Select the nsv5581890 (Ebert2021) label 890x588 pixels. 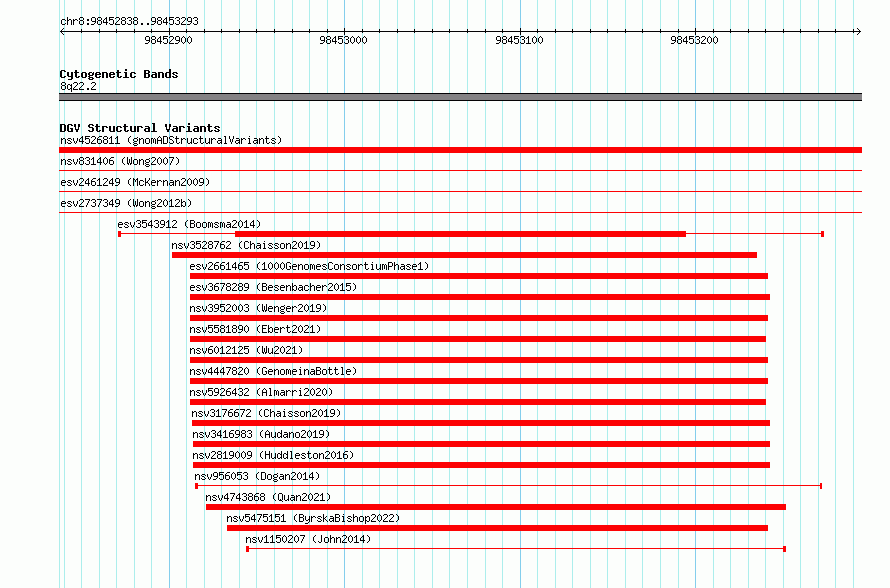255,329
